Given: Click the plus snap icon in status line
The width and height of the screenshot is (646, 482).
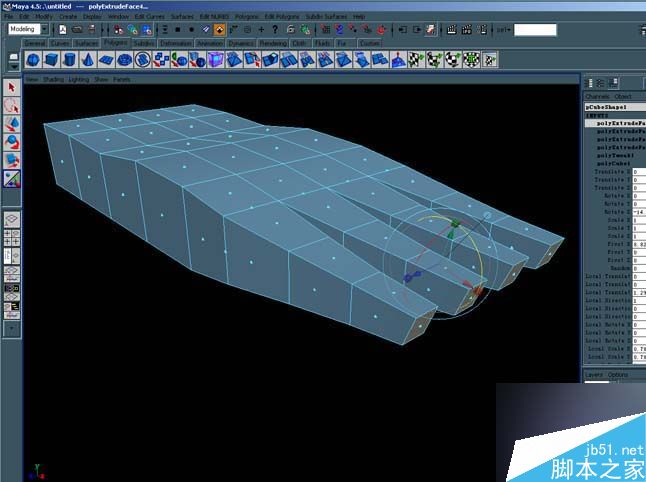Looking at the screenshot, I should pyautogui.click(x=261, y=29).
